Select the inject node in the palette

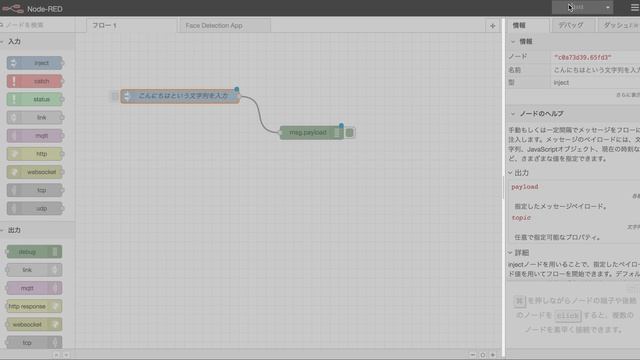coord(35,63)
